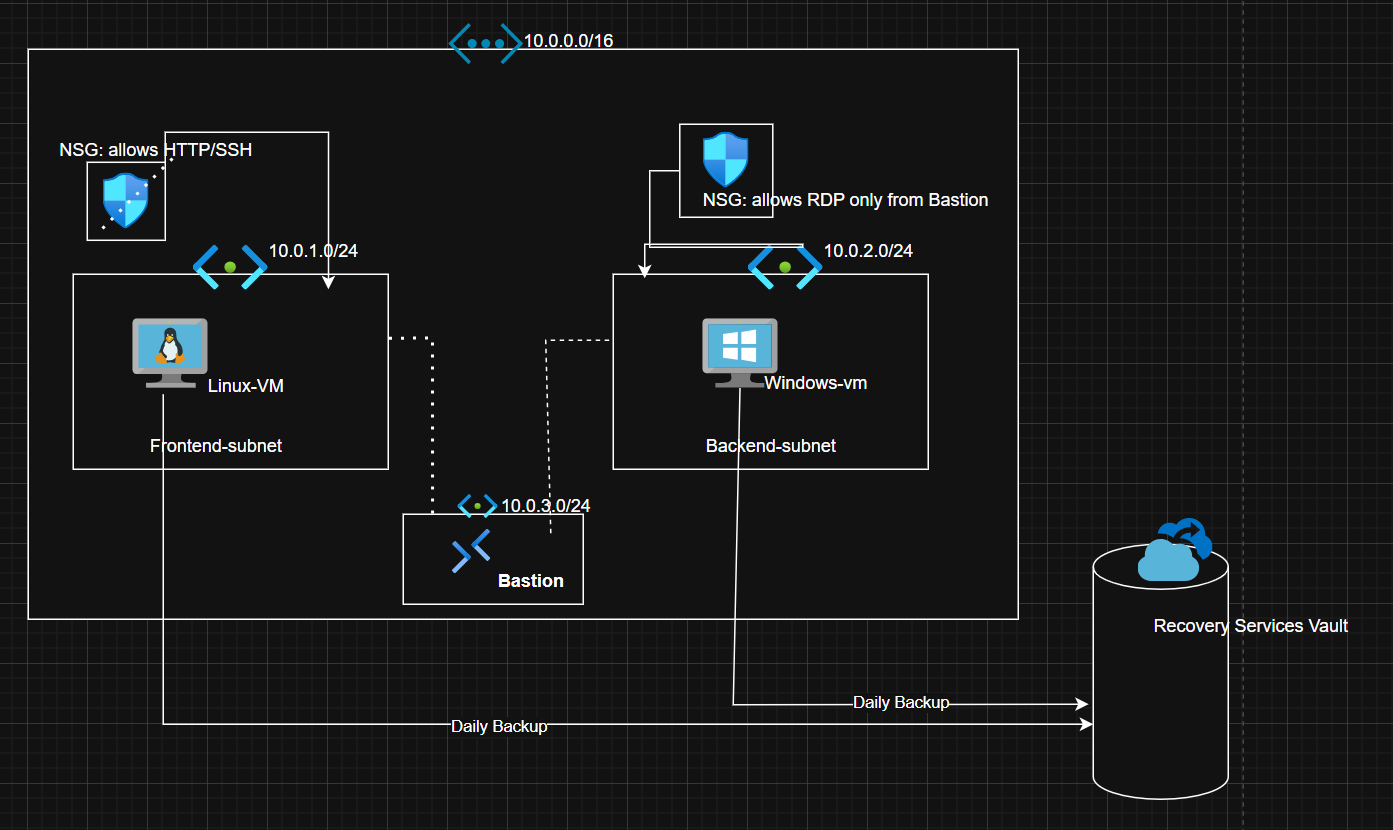This screenshot has height=830, width=1393.
Task: Click the Linux-VM penguin monitor icon
Action: click(170, 352)
